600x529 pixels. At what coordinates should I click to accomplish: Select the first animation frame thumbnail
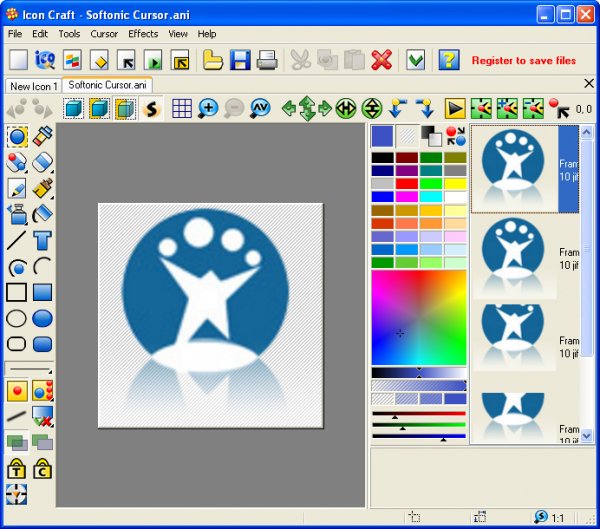pyautogui.click(x=525, y=169)
